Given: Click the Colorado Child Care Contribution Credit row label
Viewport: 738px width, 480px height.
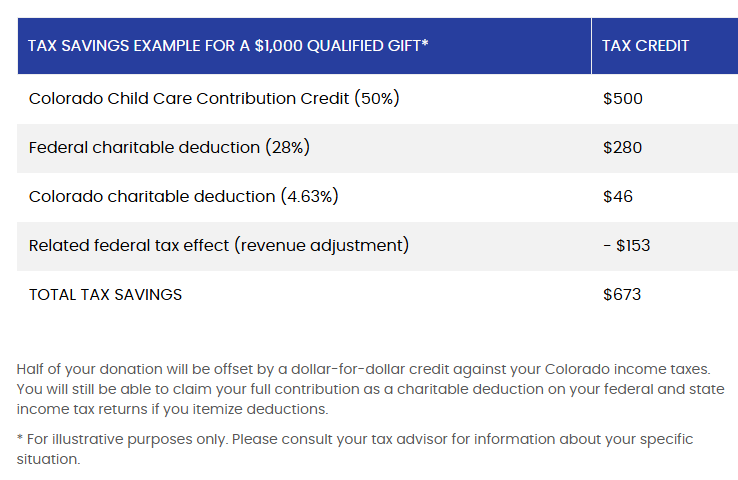Looking at the screenshot, I should click(x=214, y=98).
